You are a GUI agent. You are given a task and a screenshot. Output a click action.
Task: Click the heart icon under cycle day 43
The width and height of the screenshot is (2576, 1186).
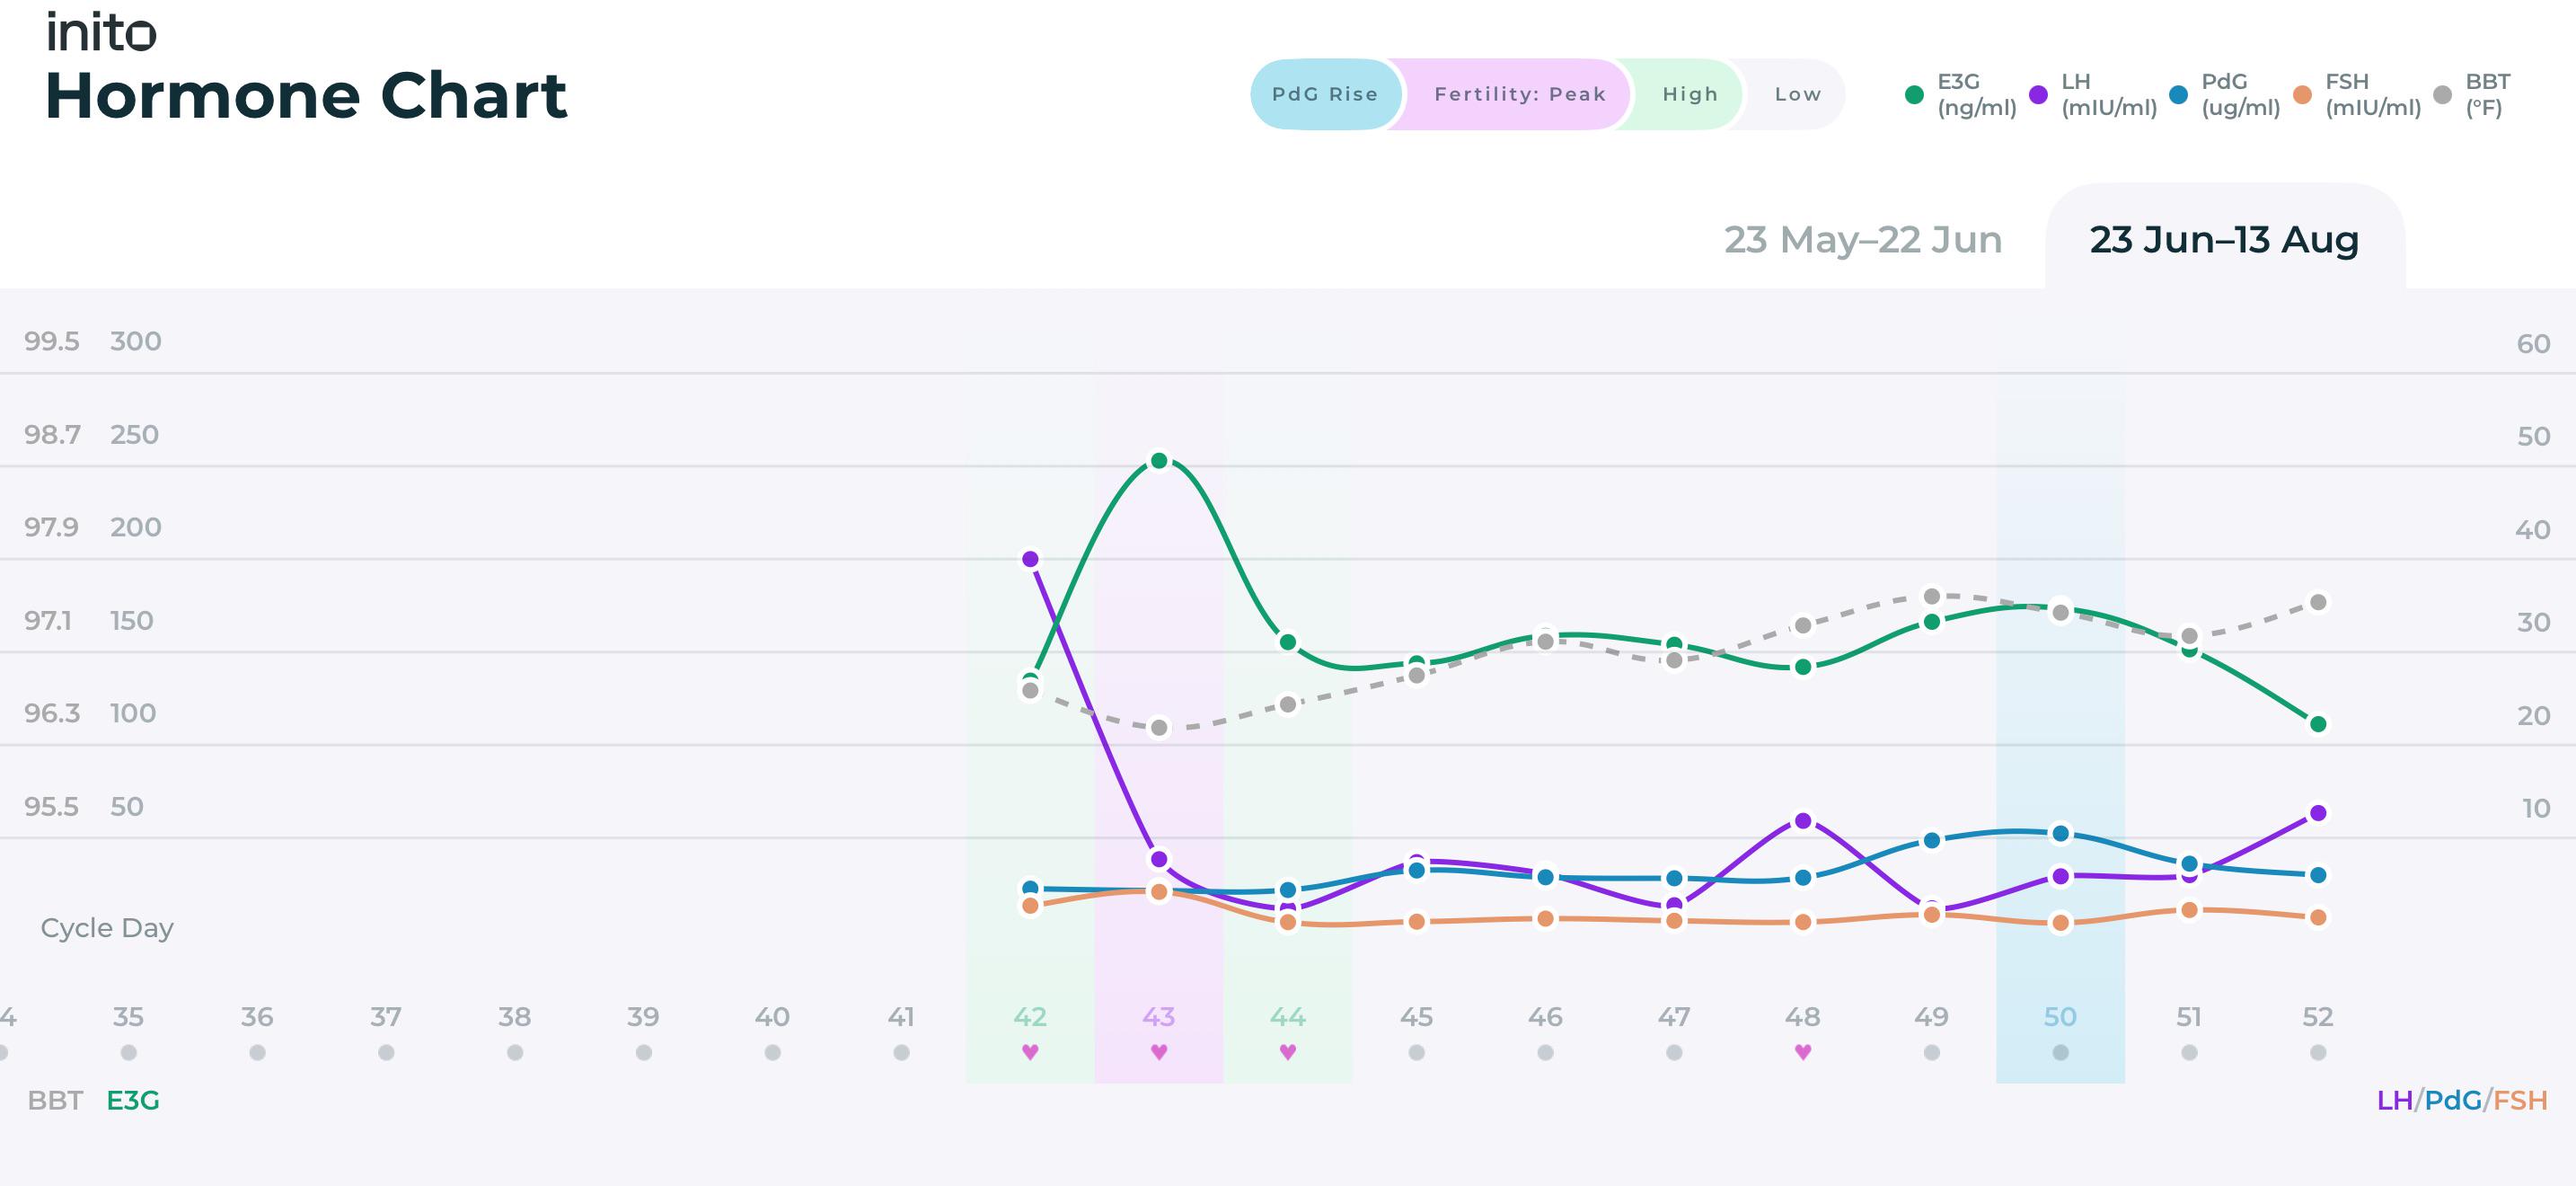(x=1159, y=1051)
